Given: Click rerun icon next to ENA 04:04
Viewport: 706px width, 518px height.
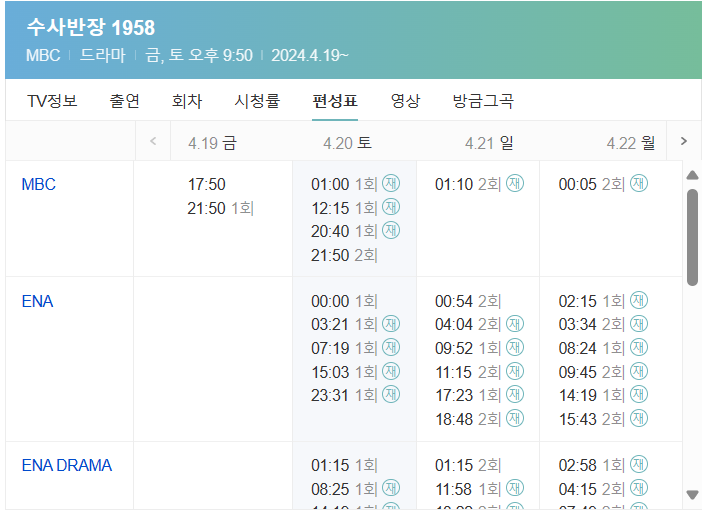Looking at the screenshot, I should pos(515,324).
